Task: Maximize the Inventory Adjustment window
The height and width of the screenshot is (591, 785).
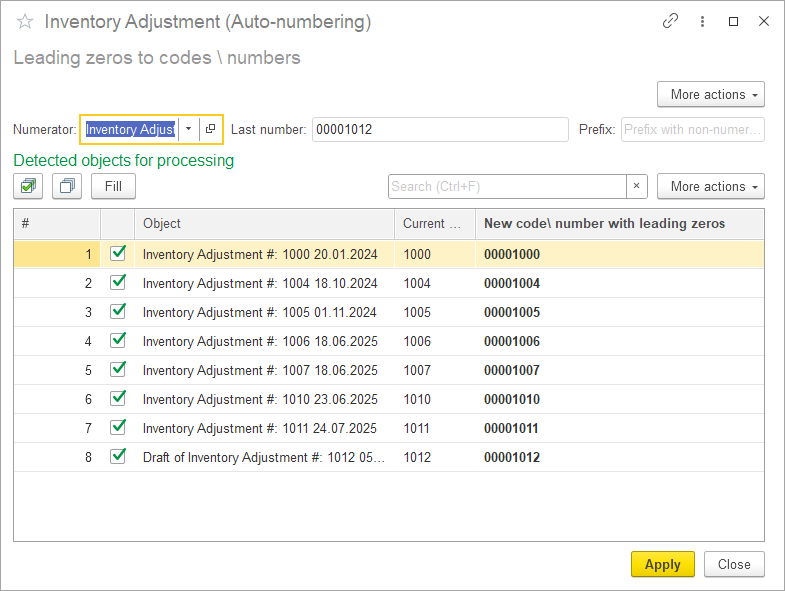Action: [734, 21]
